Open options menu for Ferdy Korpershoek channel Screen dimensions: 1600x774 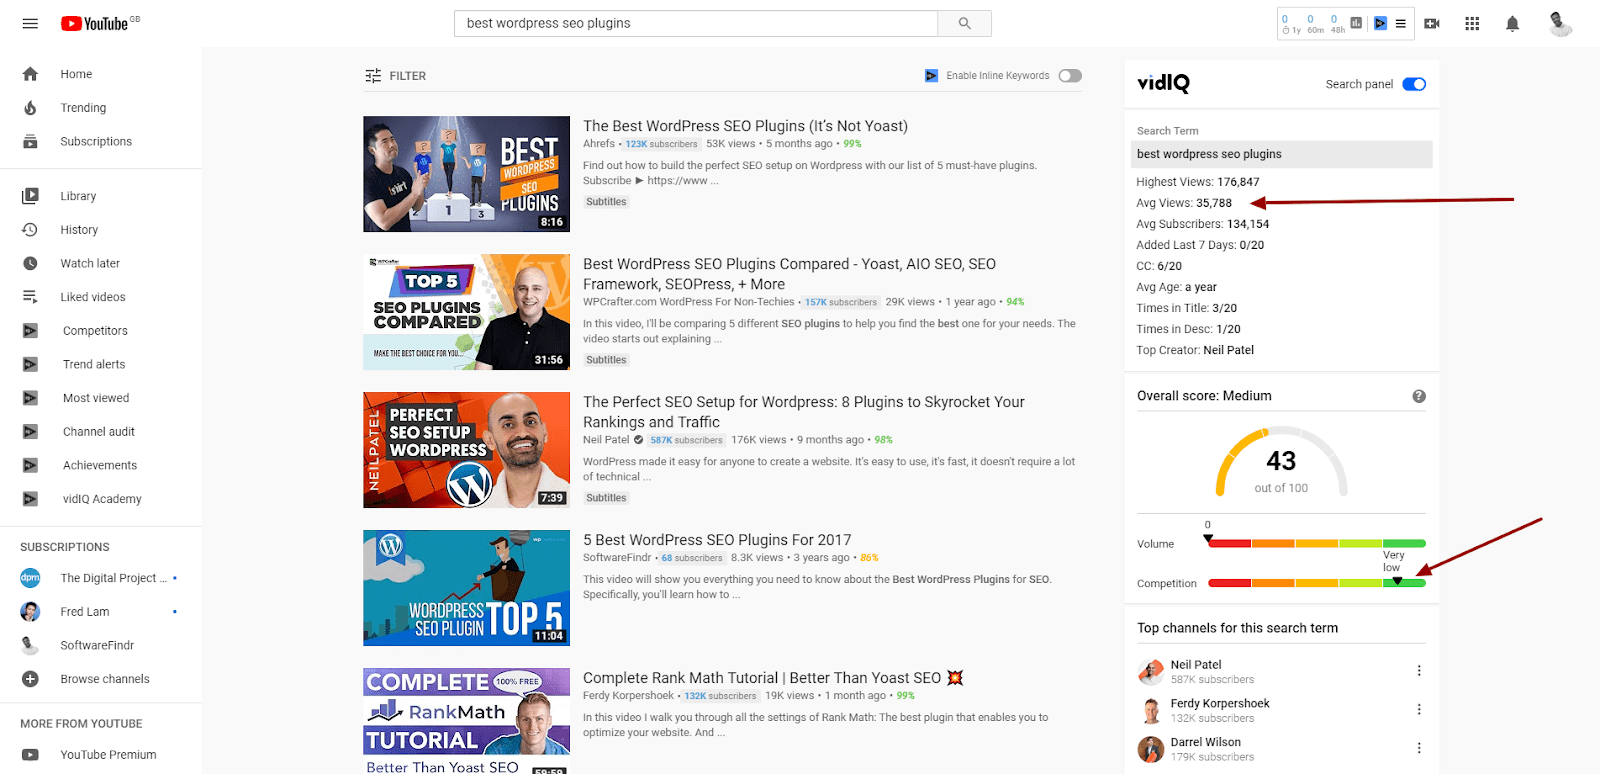(x=1419, y=710)
